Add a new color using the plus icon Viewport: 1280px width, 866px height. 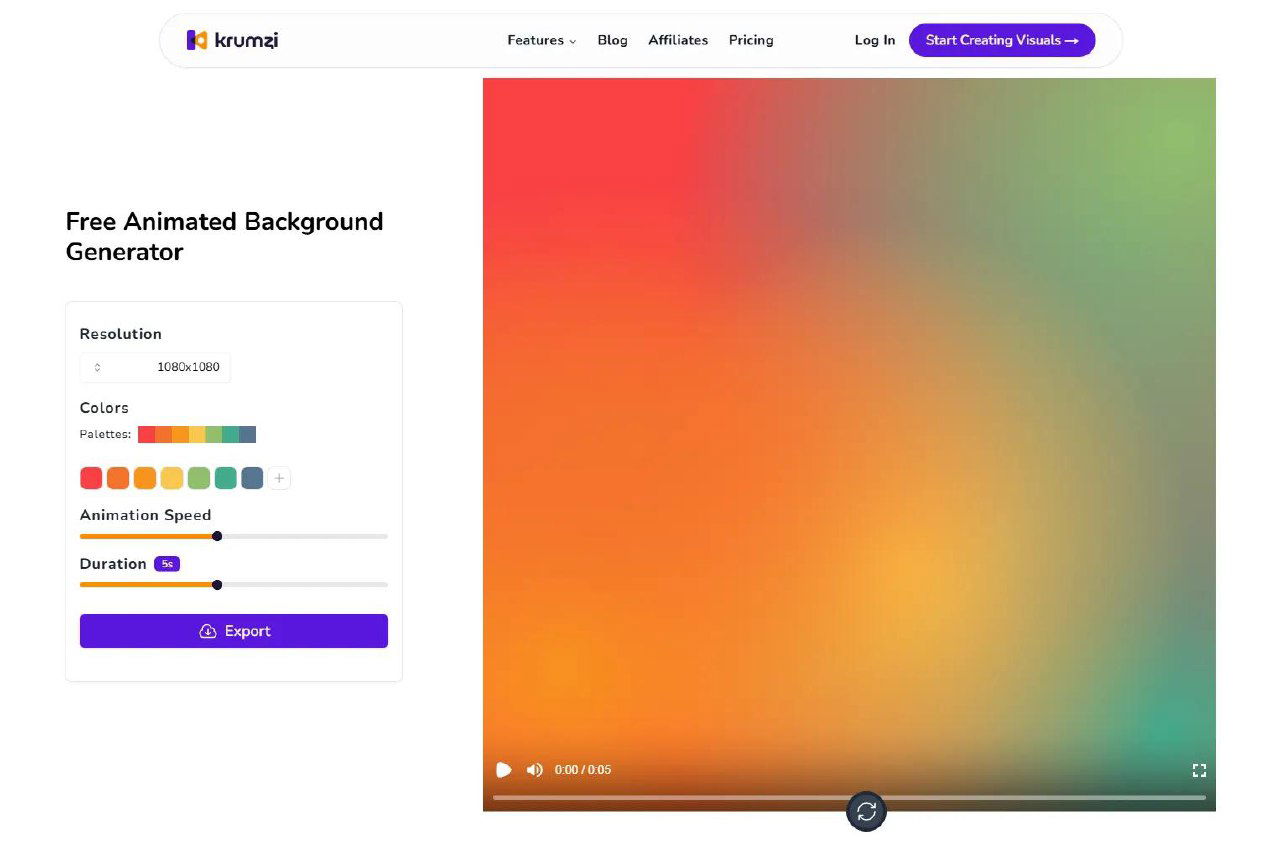tap(279, 478)
